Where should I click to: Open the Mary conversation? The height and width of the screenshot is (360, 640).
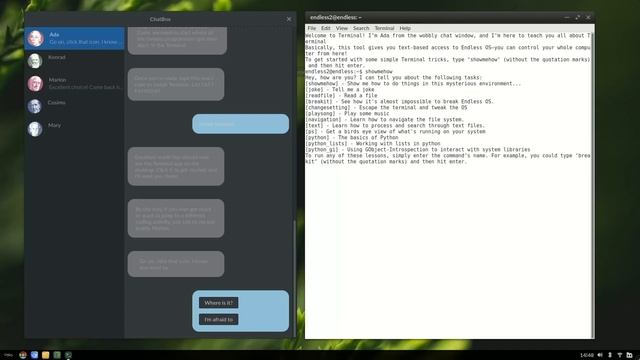pyautogui.click(x=74, y=129)
